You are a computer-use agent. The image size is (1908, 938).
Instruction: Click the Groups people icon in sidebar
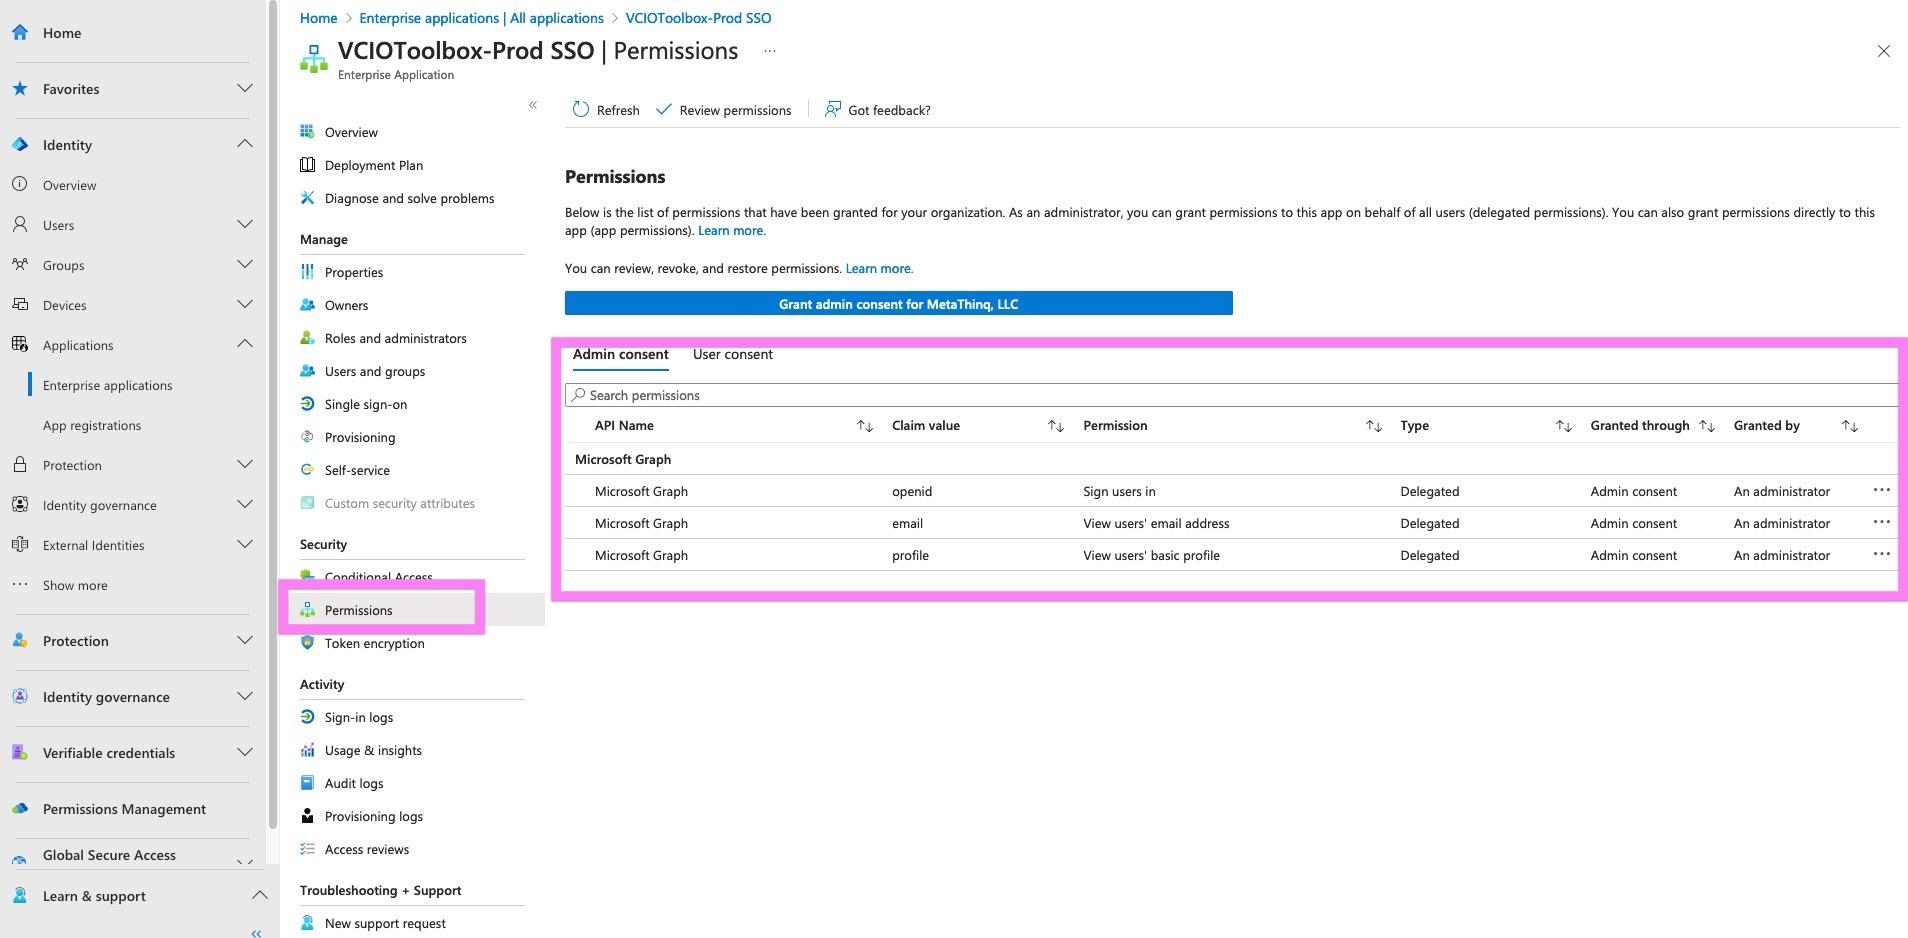[x=20, y=265]
